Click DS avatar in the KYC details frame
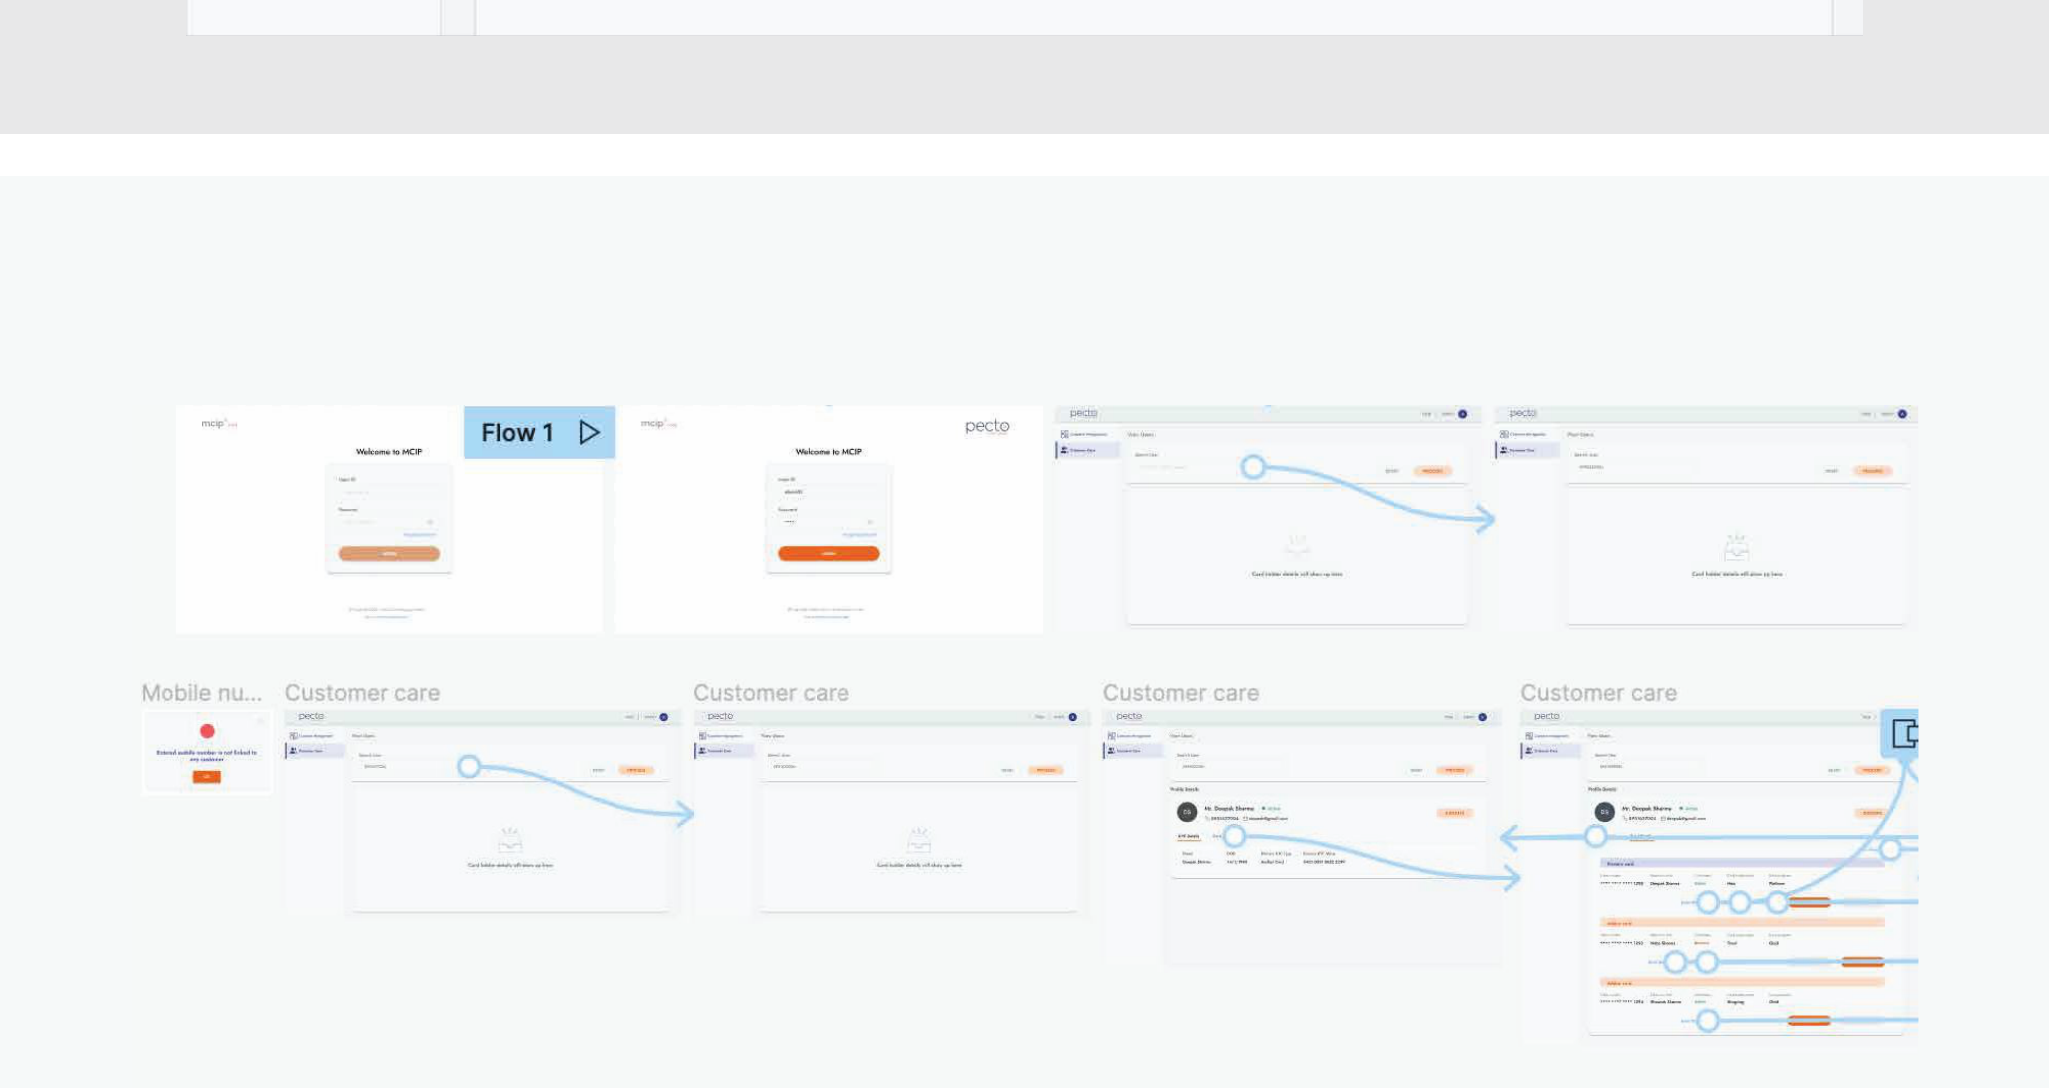This screenshot has width=2049, height=1088. (x=1187, y=812)
